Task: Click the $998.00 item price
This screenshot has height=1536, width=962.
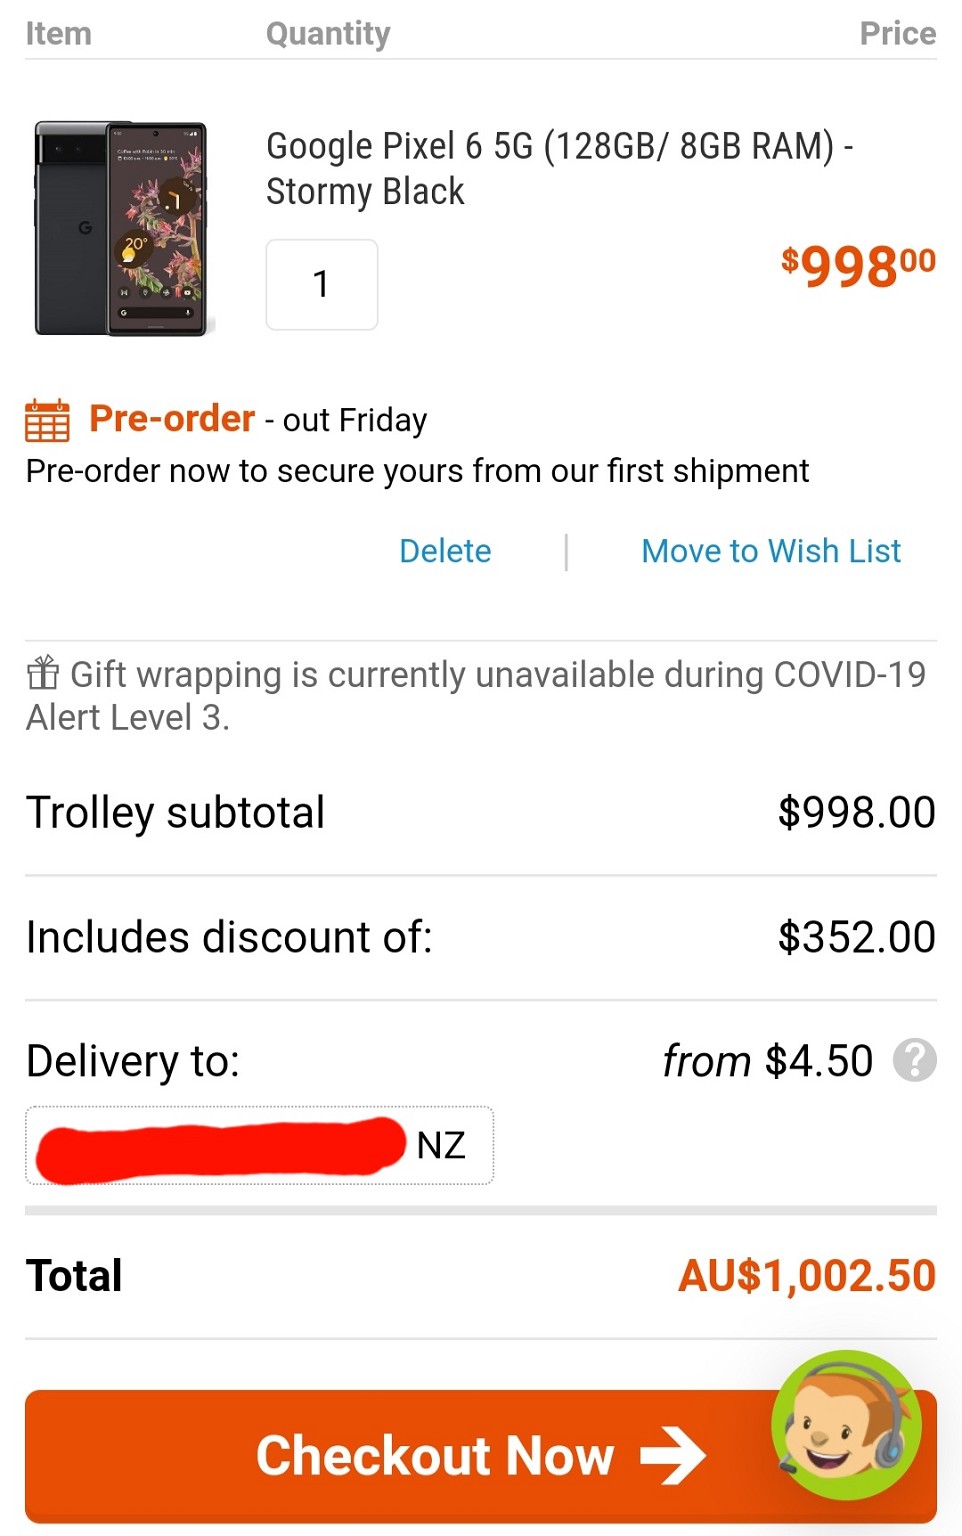Action: (x=858, y=267)
